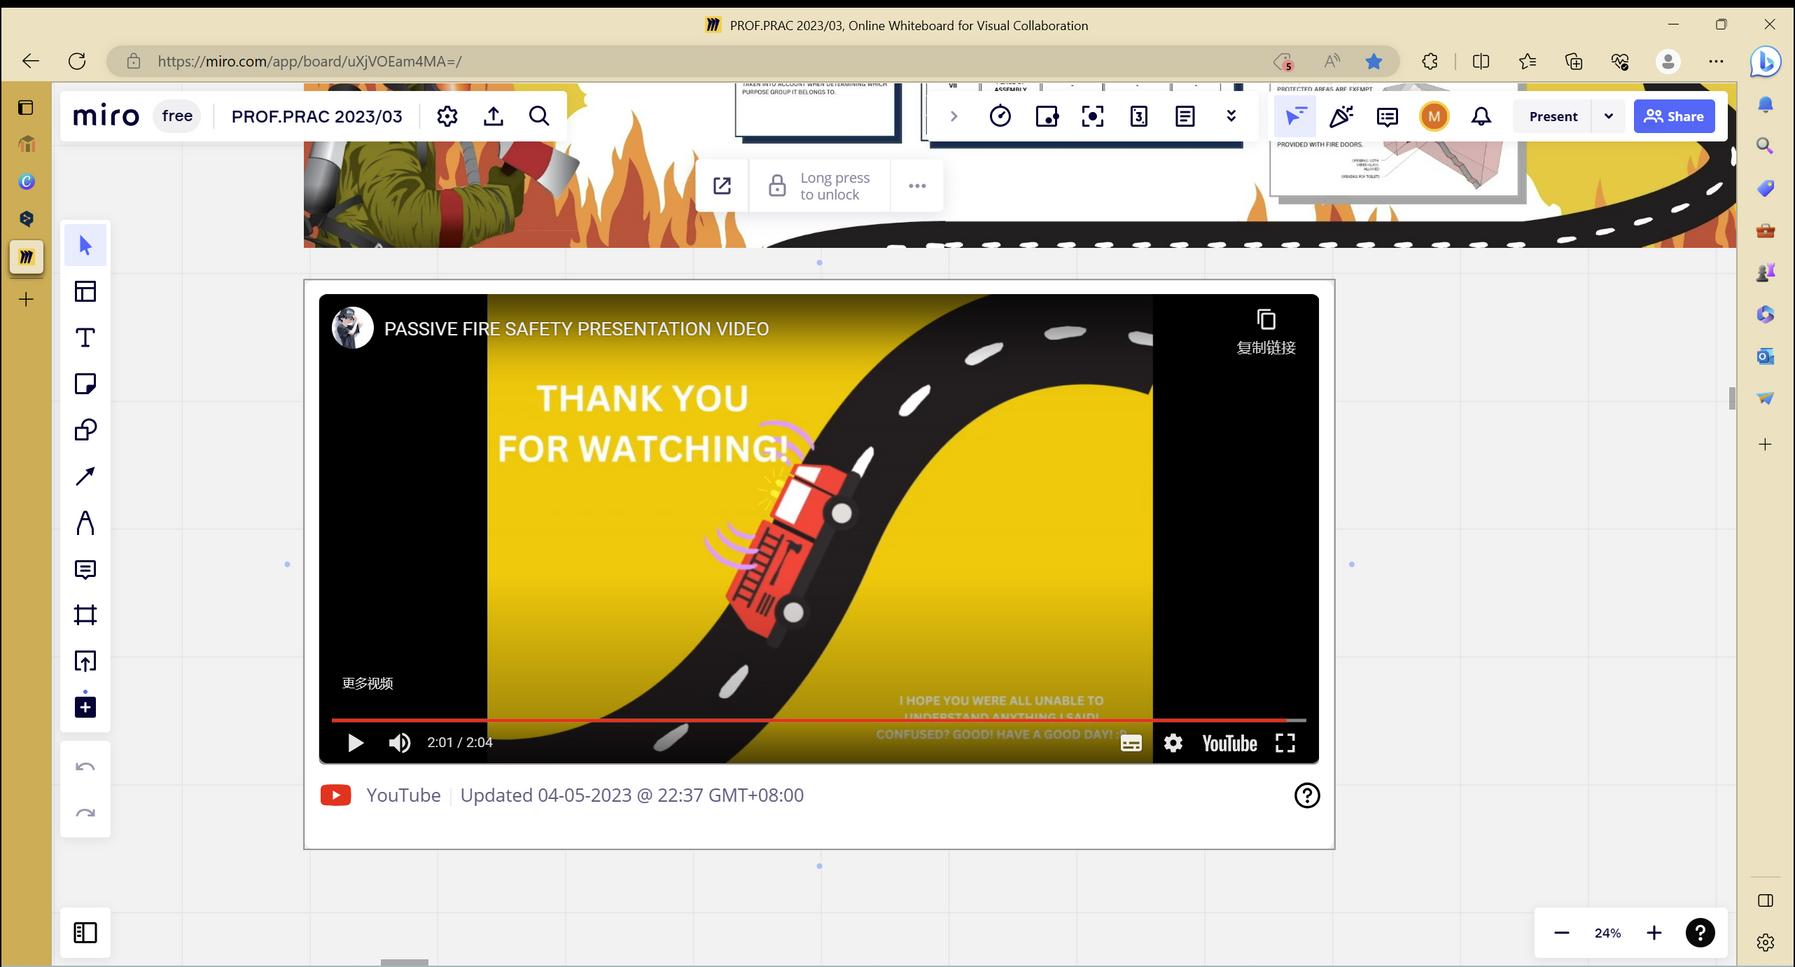Toggle collaborator cursors visibility
1795x967 pixels.
1295,116
